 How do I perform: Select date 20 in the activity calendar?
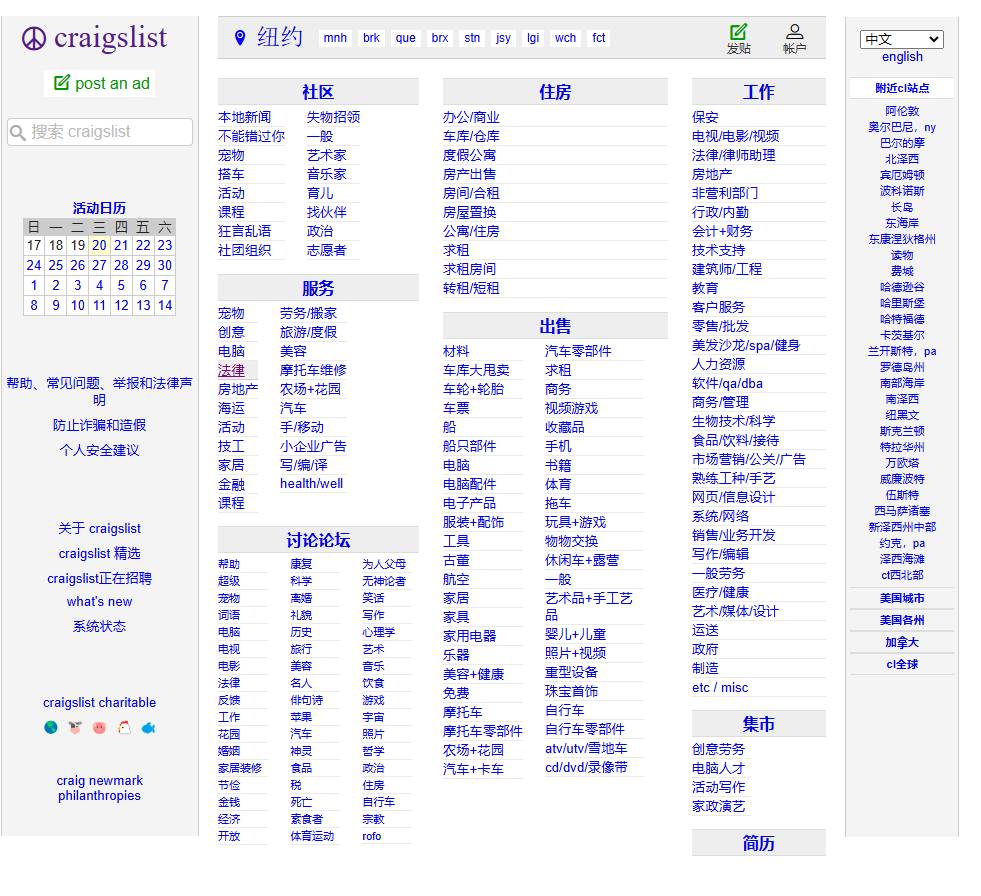[99, 245]
